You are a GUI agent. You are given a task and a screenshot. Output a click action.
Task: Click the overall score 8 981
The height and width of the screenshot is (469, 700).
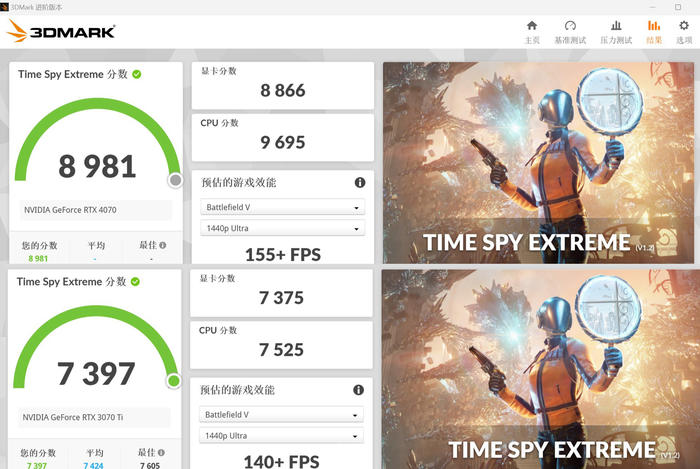coord(97,166)
